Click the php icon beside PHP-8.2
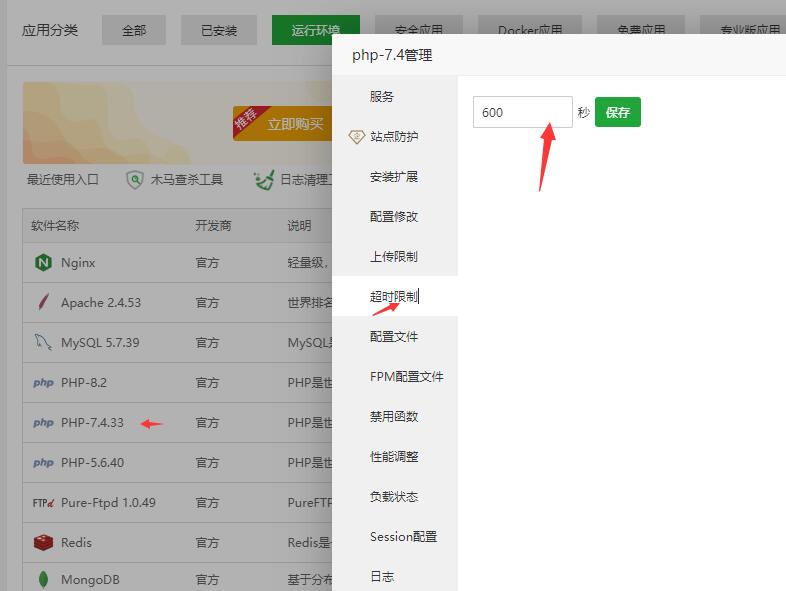This screenshot has width=786, height=591. click(43, 382)
